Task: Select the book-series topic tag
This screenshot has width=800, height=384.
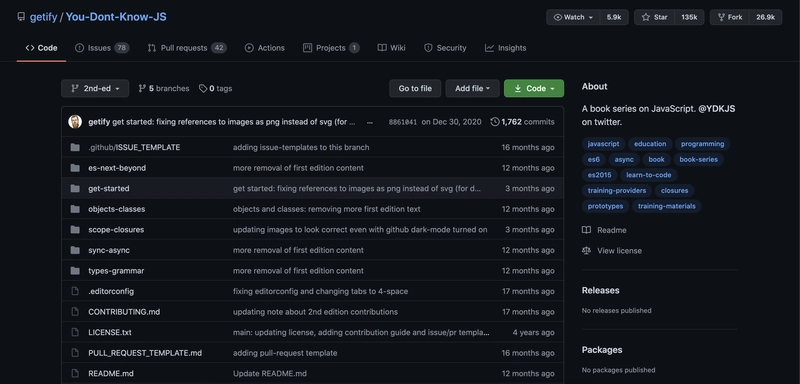Action: tap(698, 160)
